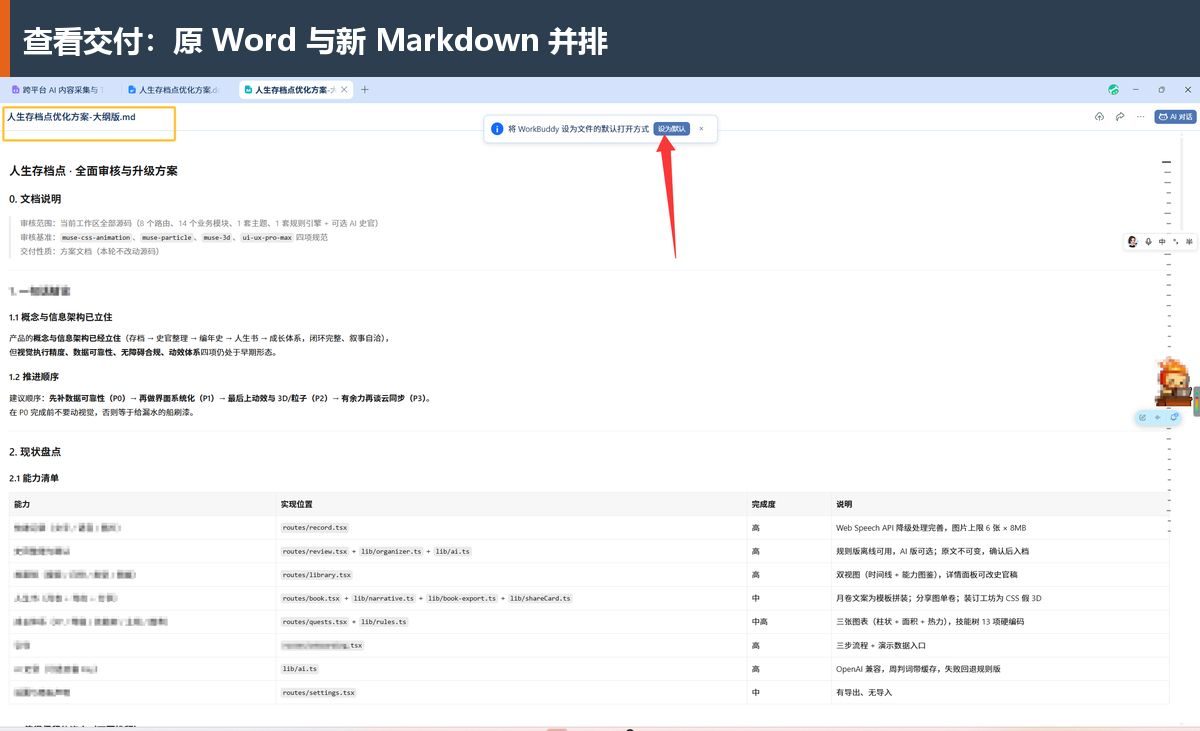Click the routes/quests.tsx code in the table

point(314,622)
